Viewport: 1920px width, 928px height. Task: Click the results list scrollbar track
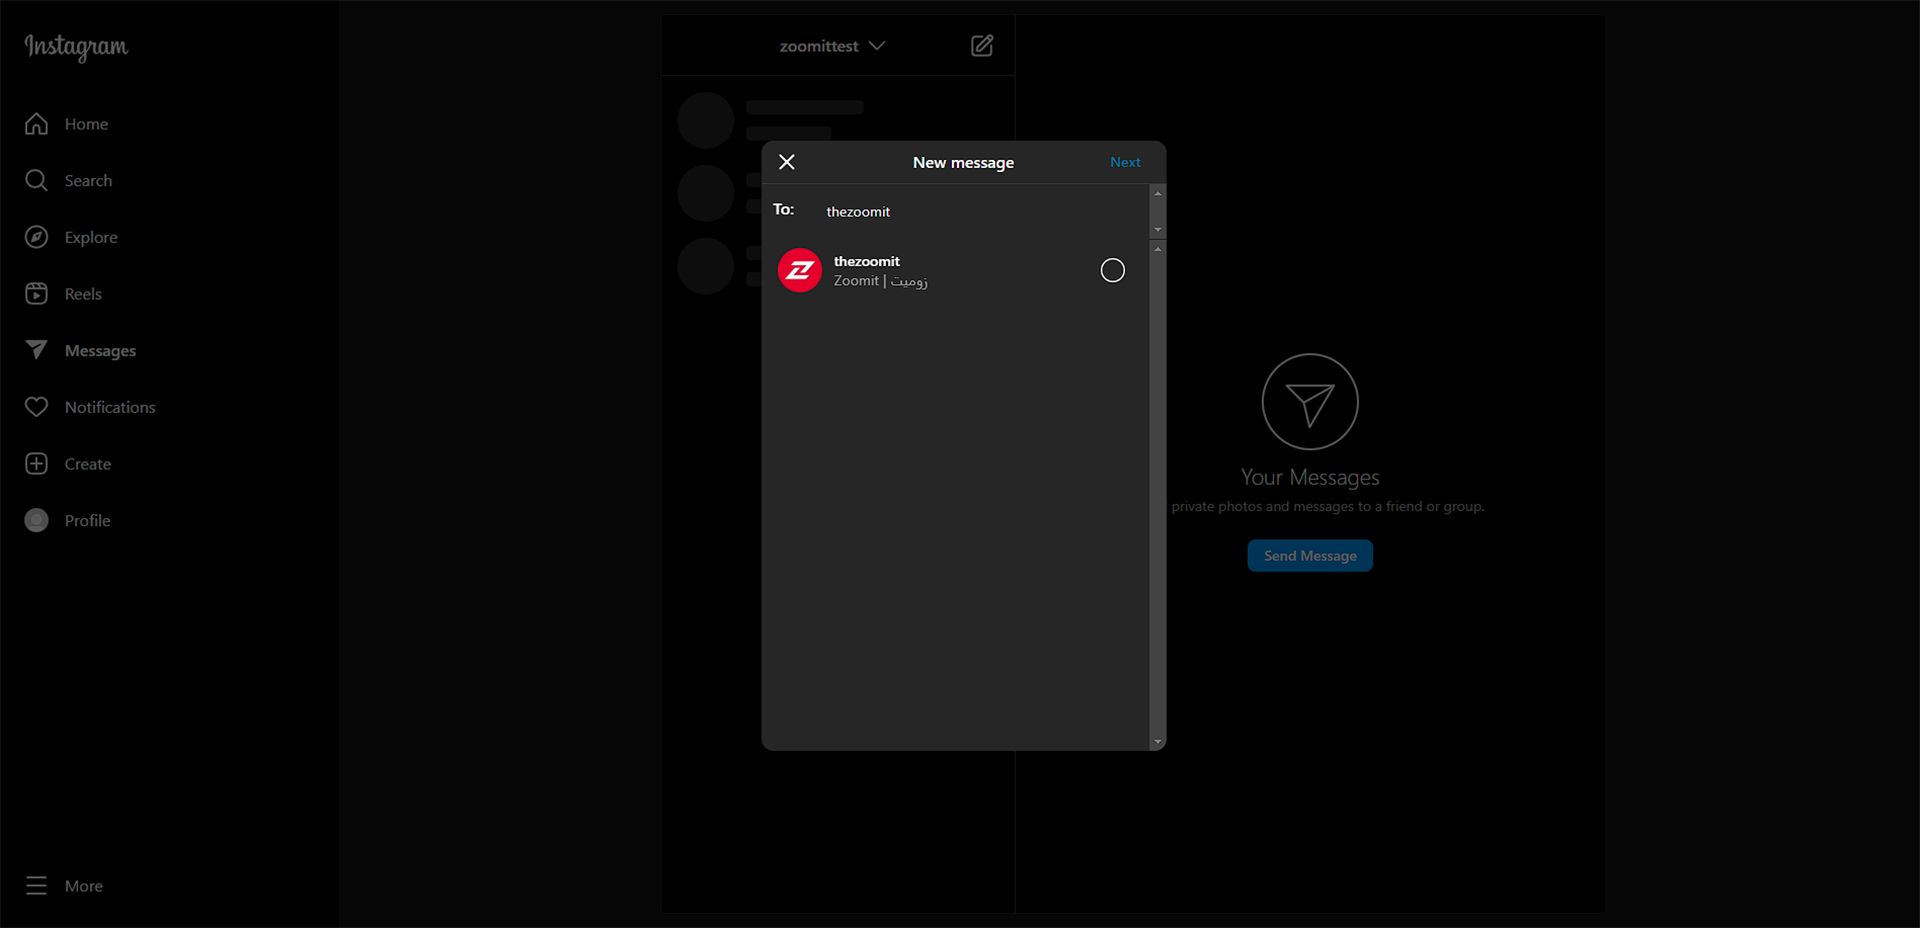(x=1158, y=495)
